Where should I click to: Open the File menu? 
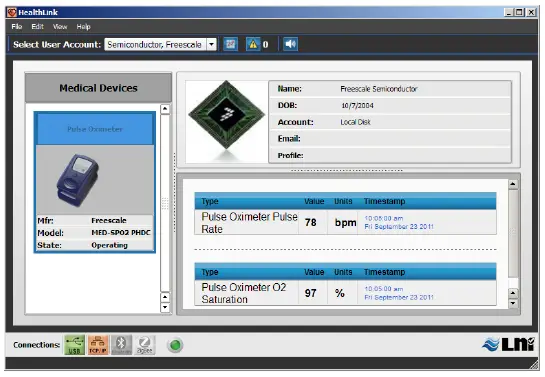[x=16, y=26]
